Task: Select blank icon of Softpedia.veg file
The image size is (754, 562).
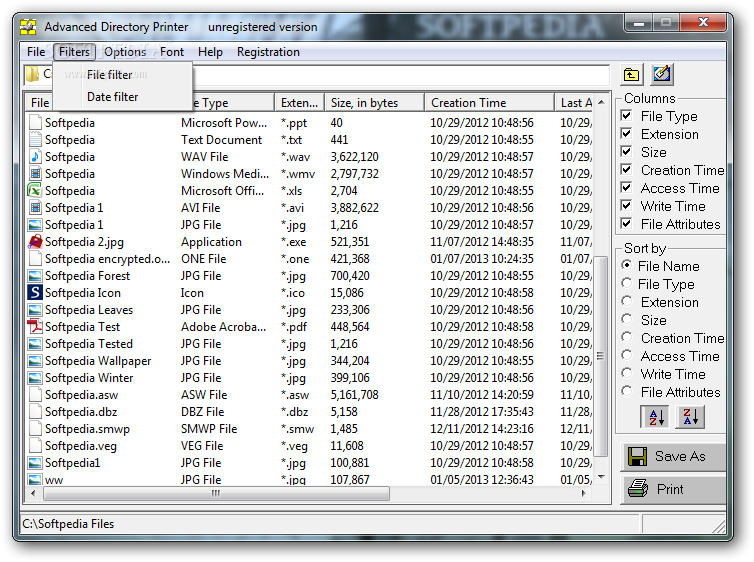Action: click(x=35, y=446)
